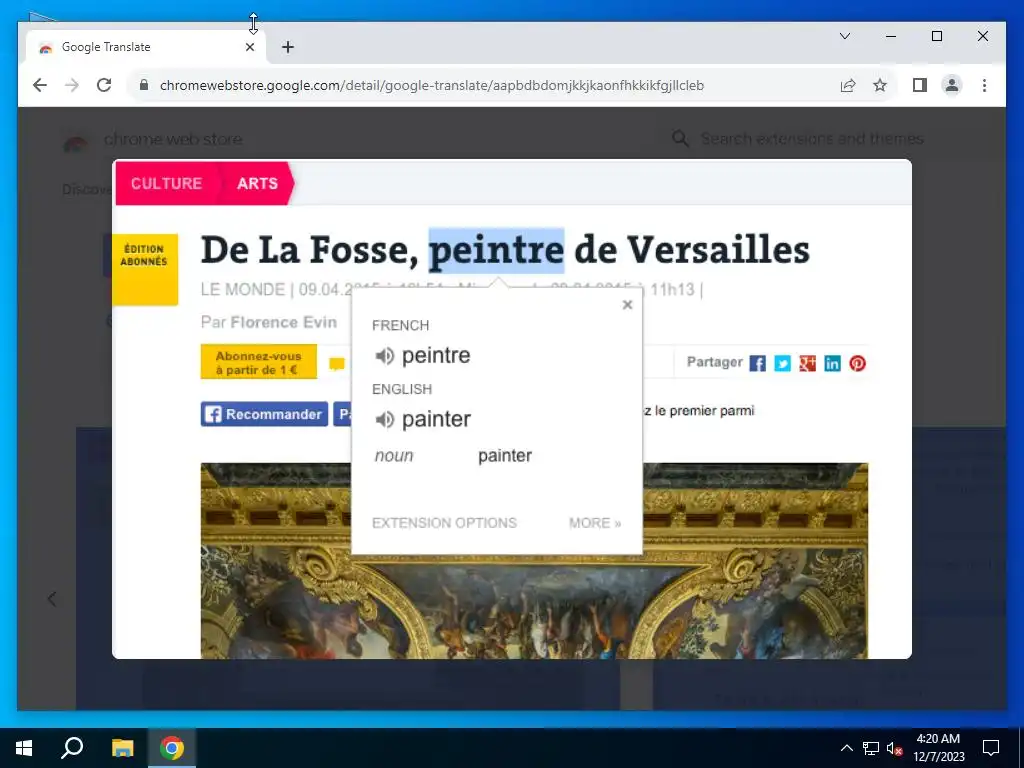Click the noun translation painter text
Image resolution: width=1024 pixels, height=768 pixels.
point(505,456)
